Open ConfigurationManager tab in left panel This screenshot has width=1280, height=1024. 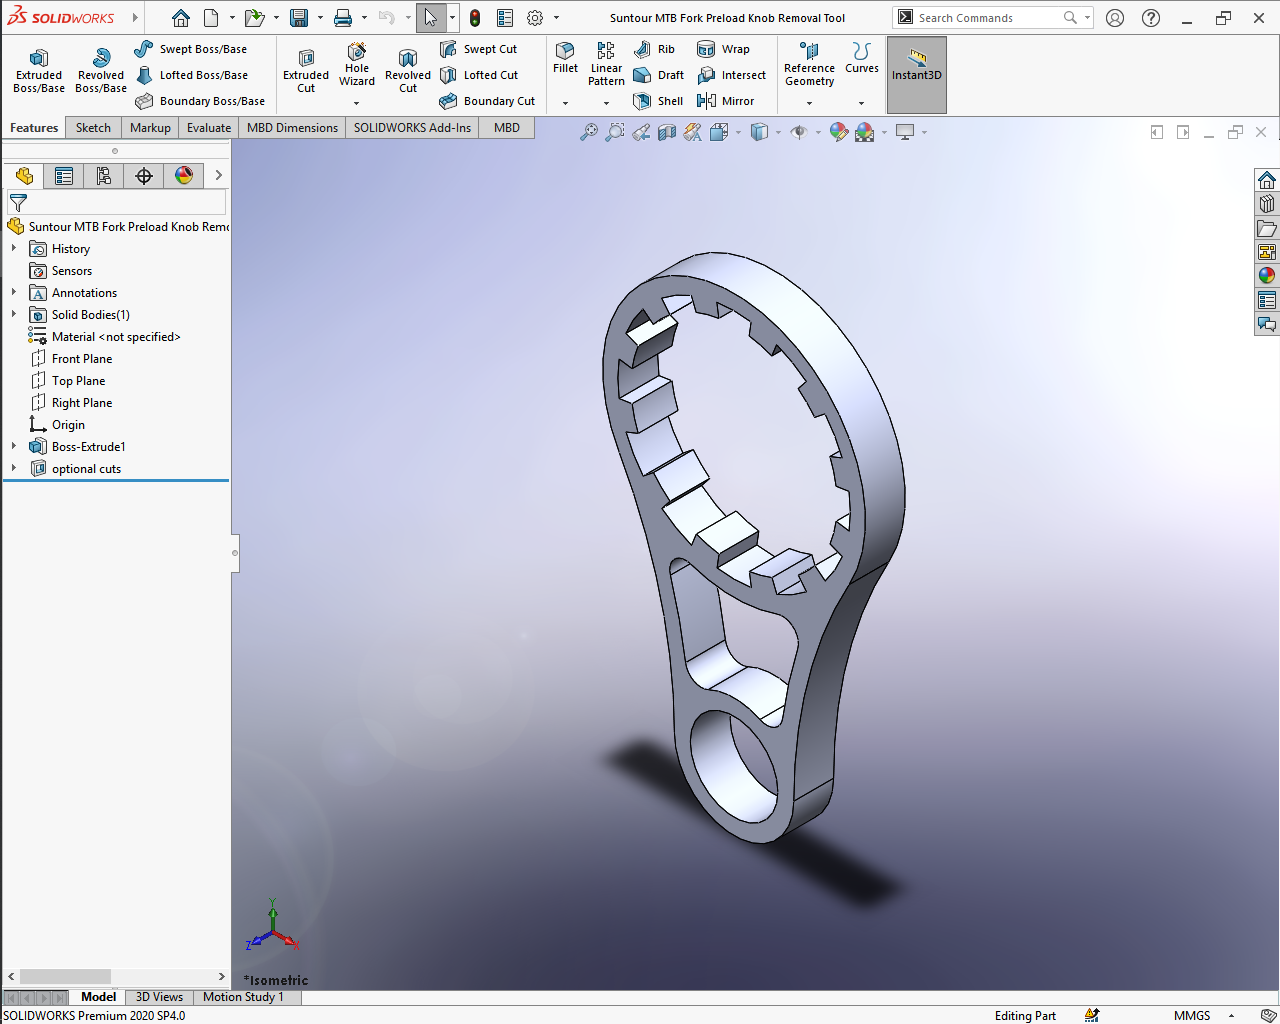tap(104, 176)
